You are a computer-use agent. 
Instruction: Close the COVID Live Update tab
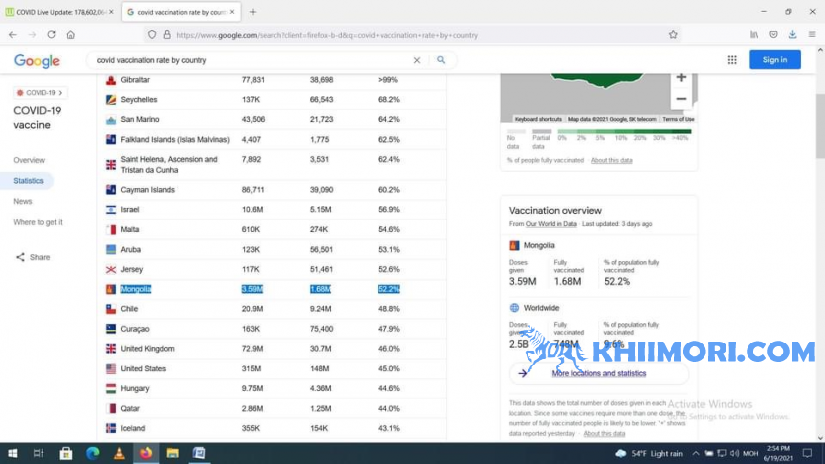click(111, 12)
